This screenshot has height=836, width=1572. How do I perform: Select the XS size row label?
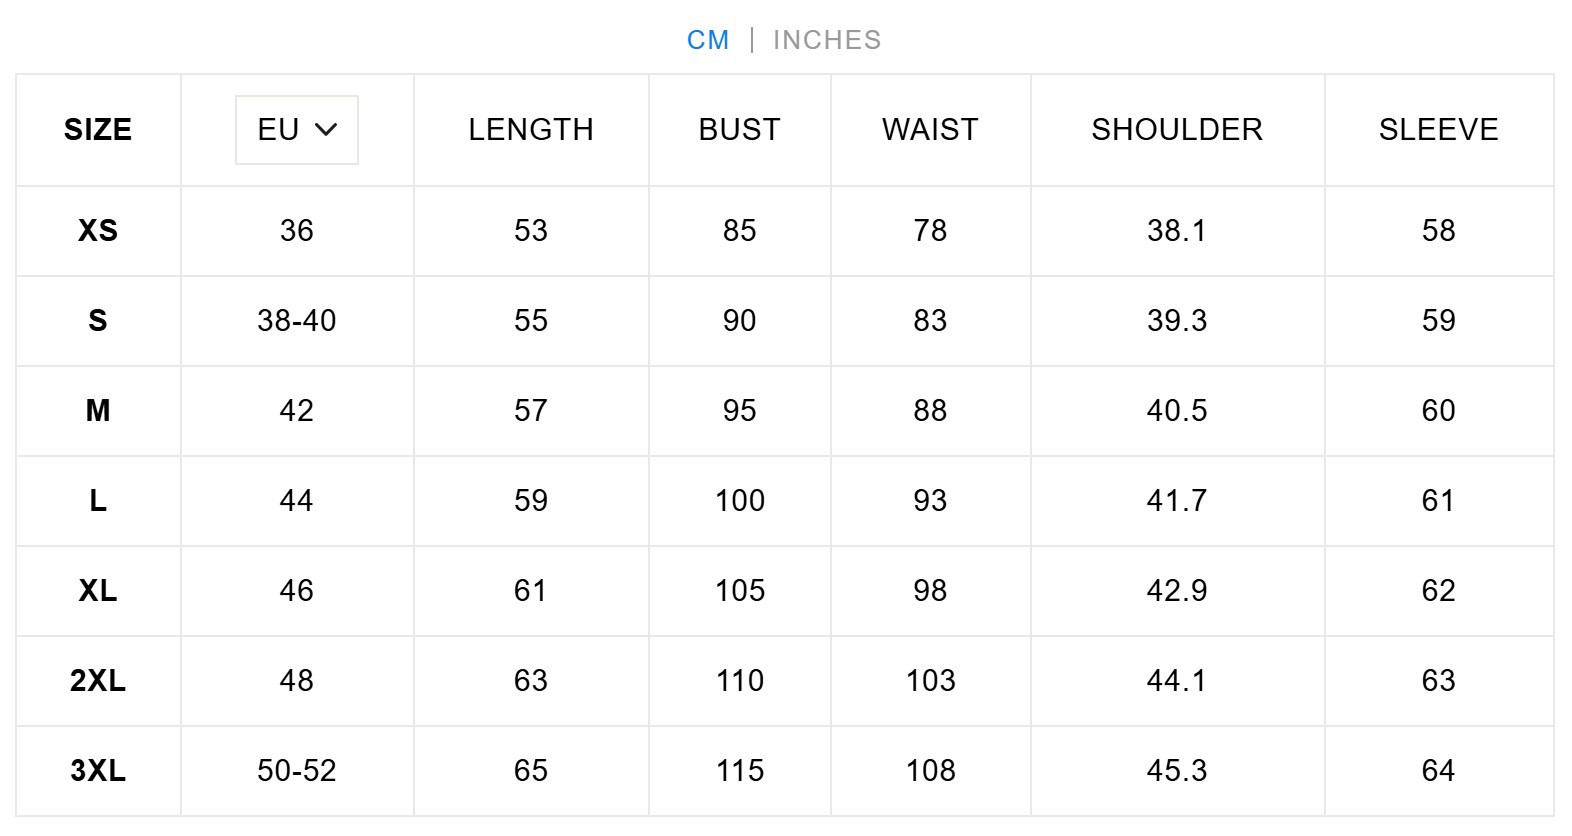pyautogui.click(x=98, y=231)
